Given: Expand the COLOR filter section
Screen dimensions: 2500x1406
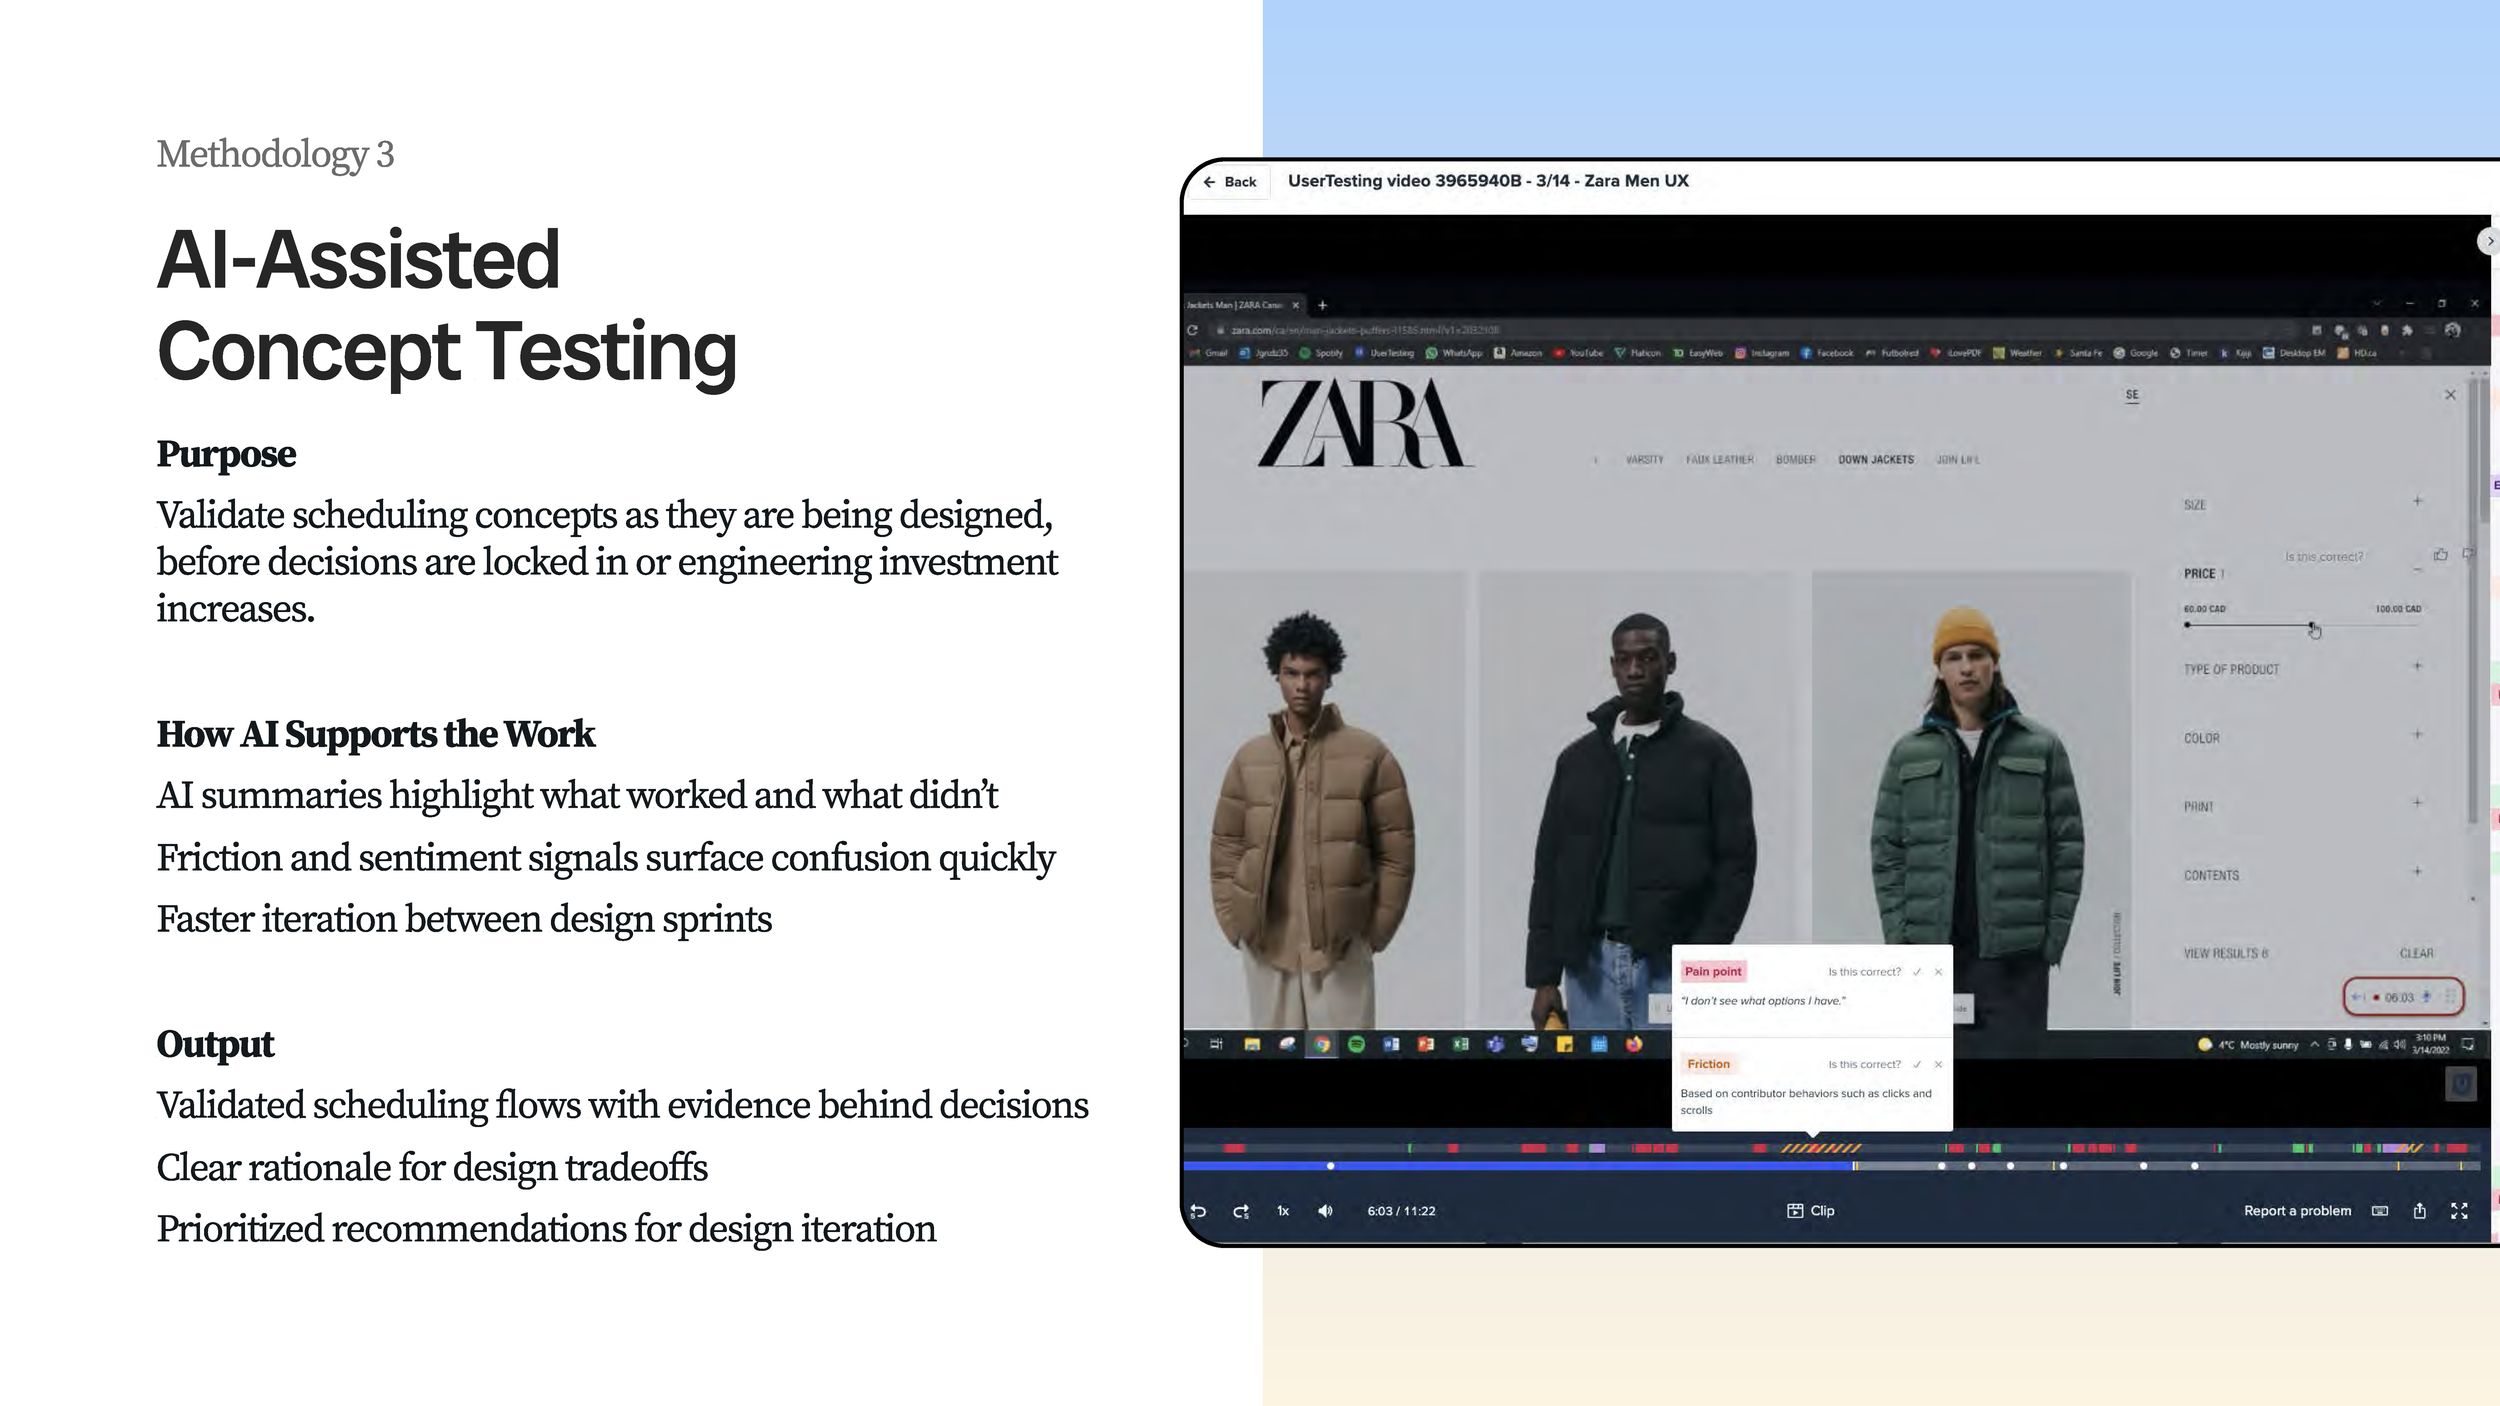Looking at the screenshot, I should 2417,735.
